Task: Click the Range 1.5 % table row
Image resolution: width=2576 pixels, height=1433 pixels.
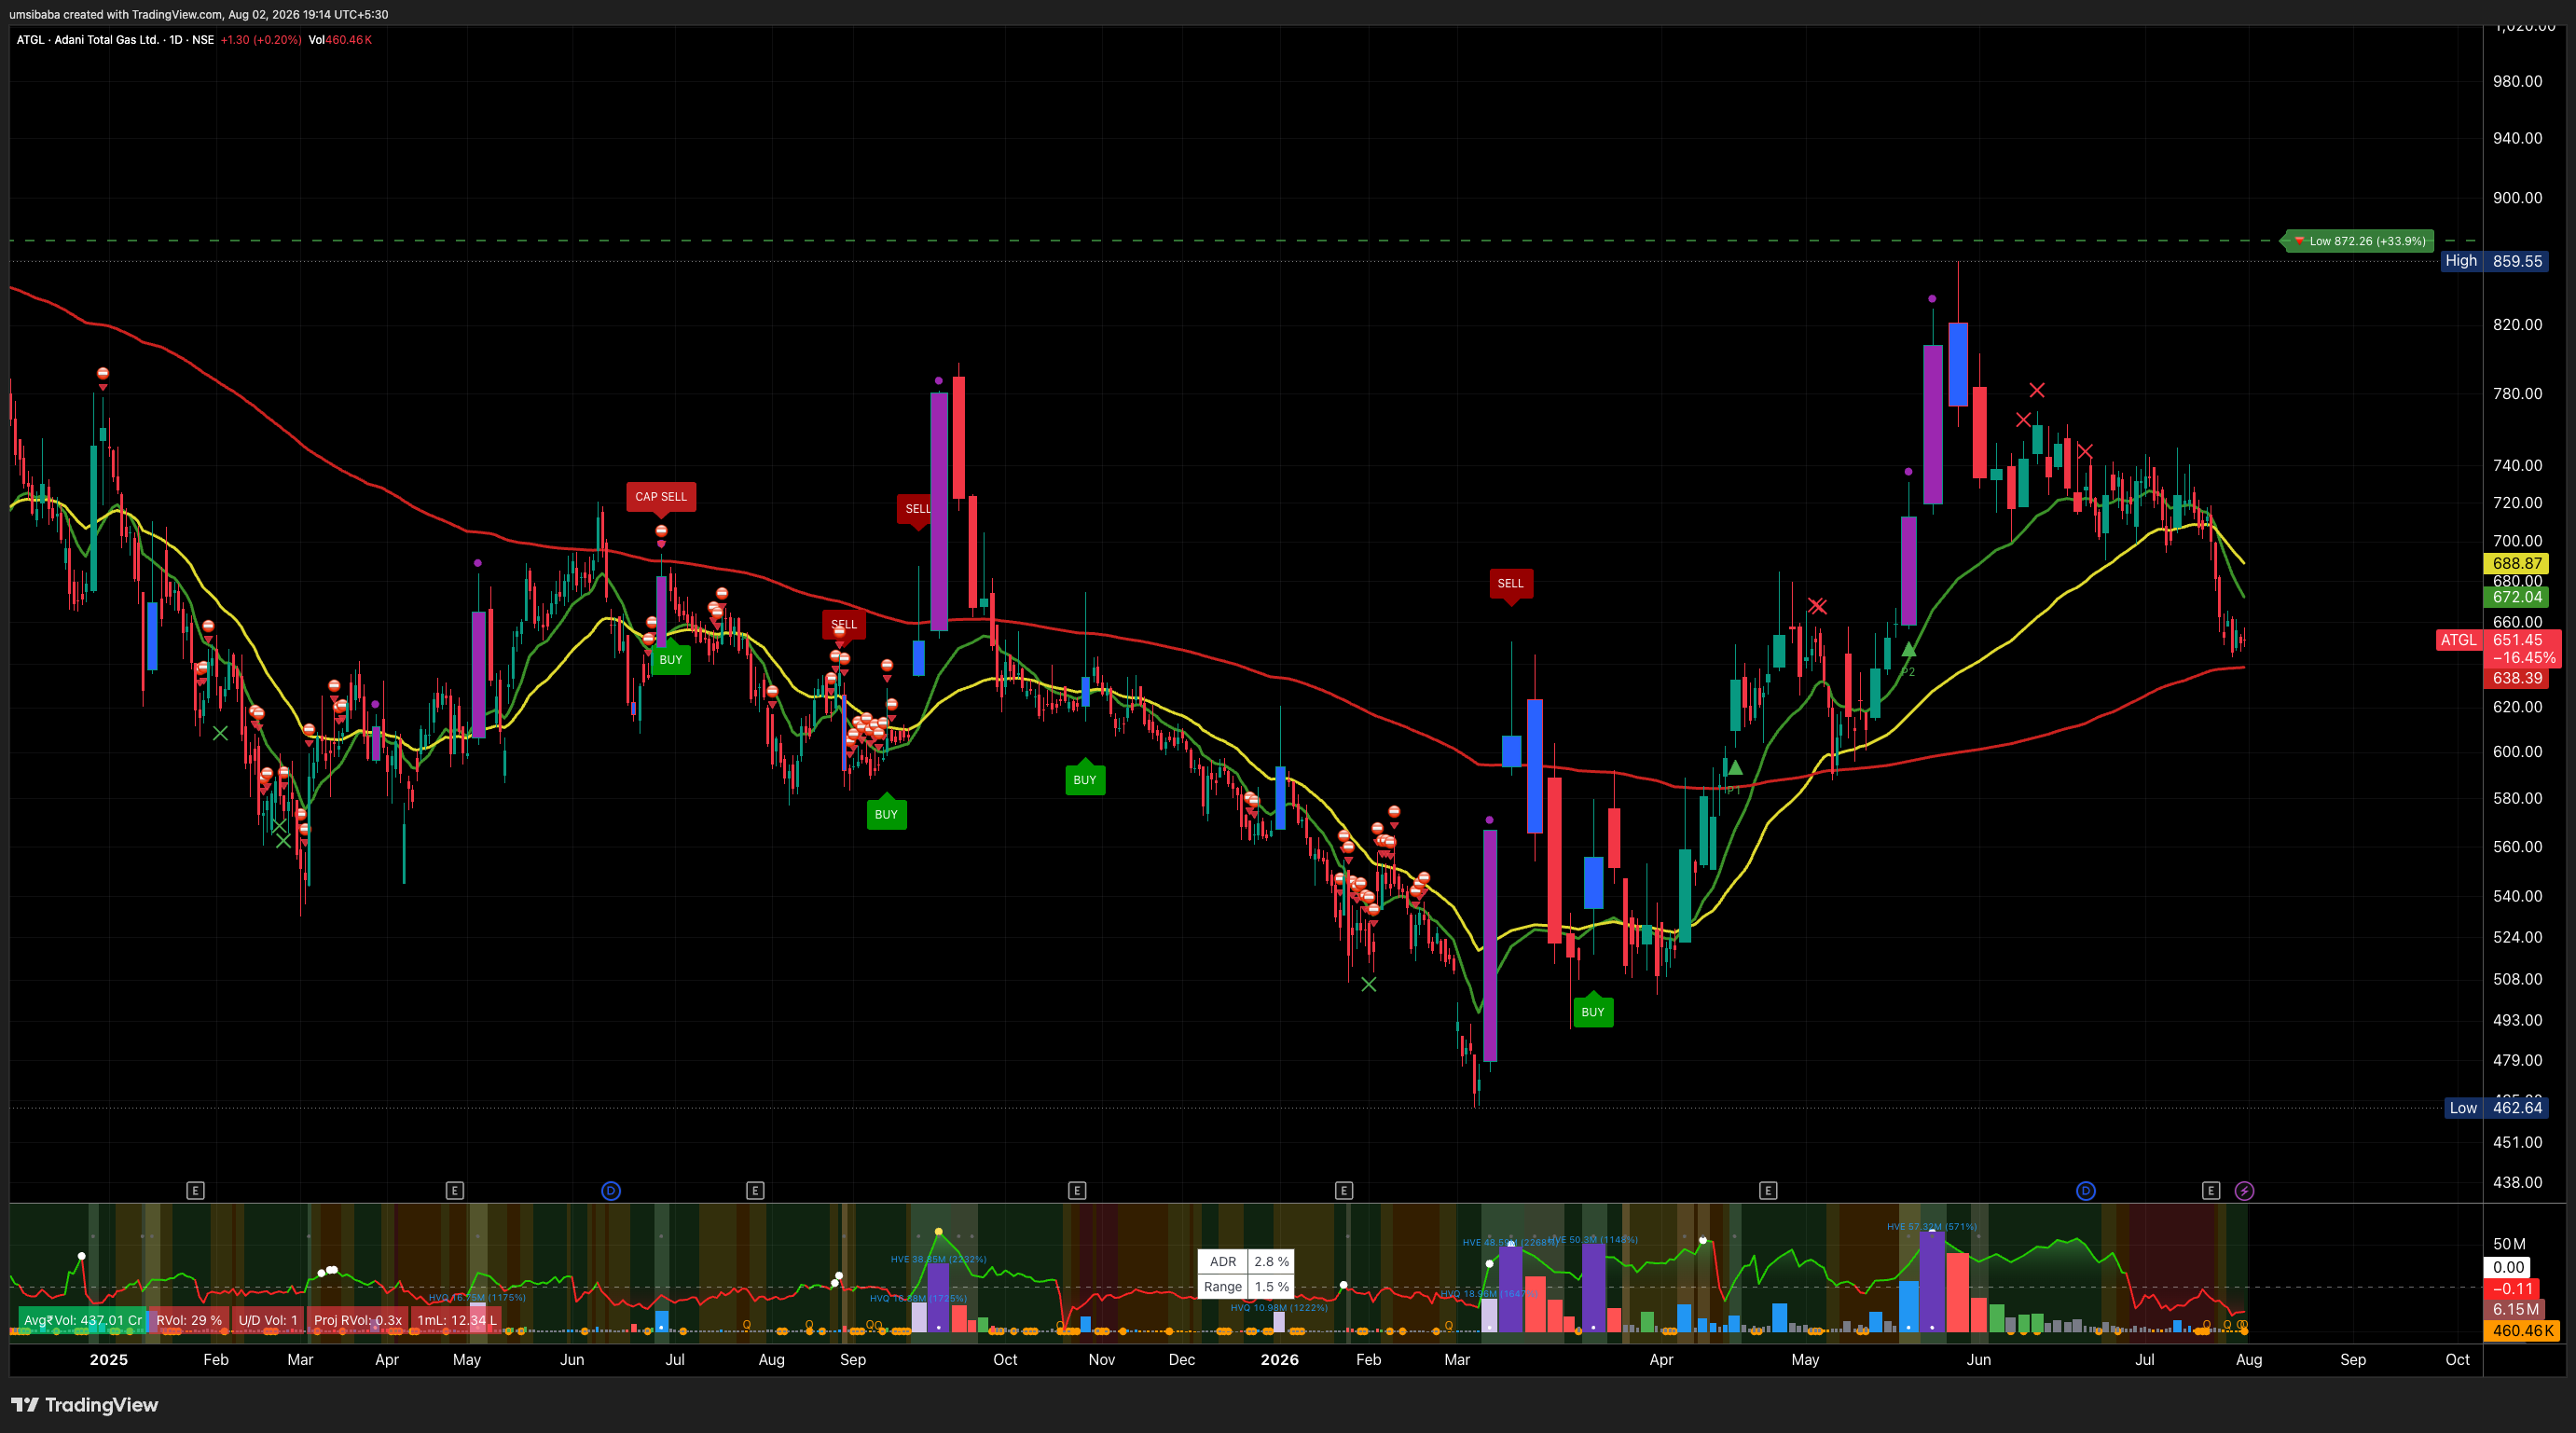Action: click(1246, 1287)
